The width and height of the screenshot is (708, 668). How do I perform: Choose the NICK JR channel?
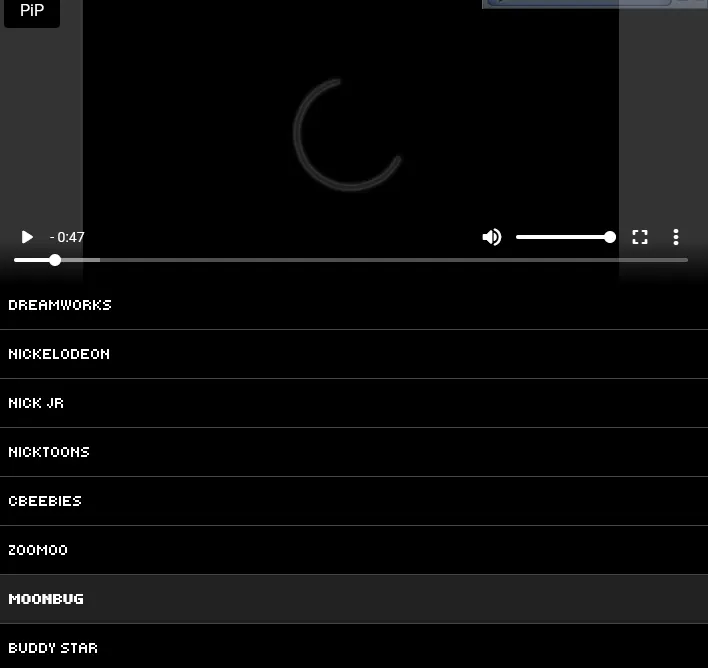(354, 403)
